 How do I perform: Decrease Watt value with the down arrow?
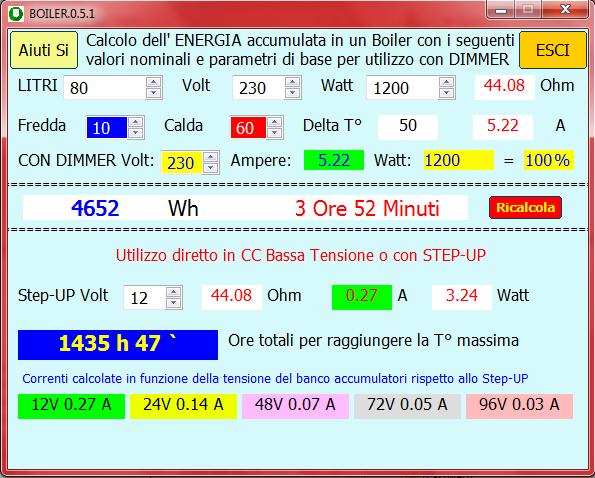point(447,93)
